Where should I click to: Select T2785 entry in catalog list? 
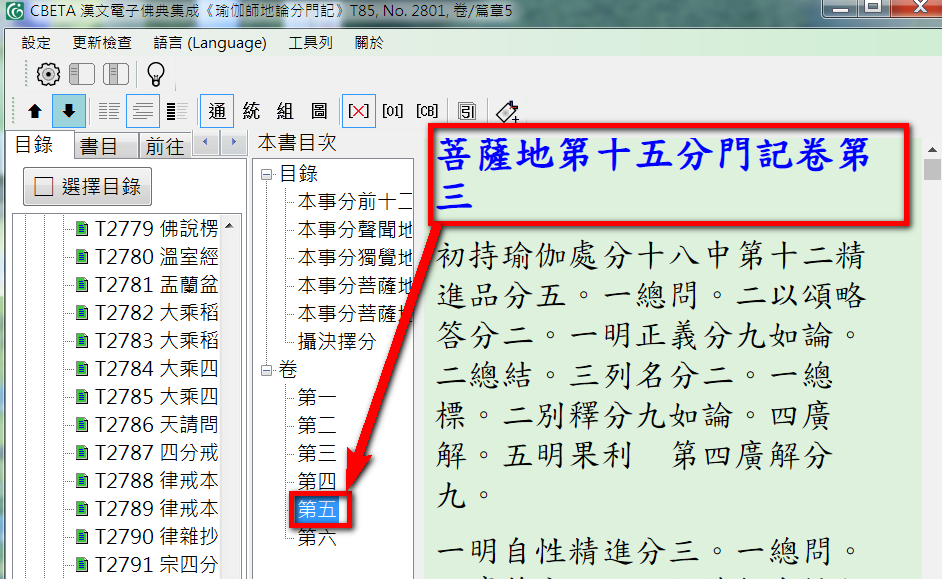click(x=156, y=396)
